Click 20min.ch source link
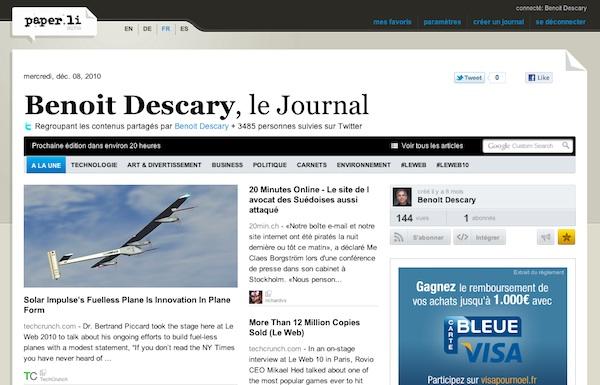This screenshot has width=600, height=385. (264, 226)
